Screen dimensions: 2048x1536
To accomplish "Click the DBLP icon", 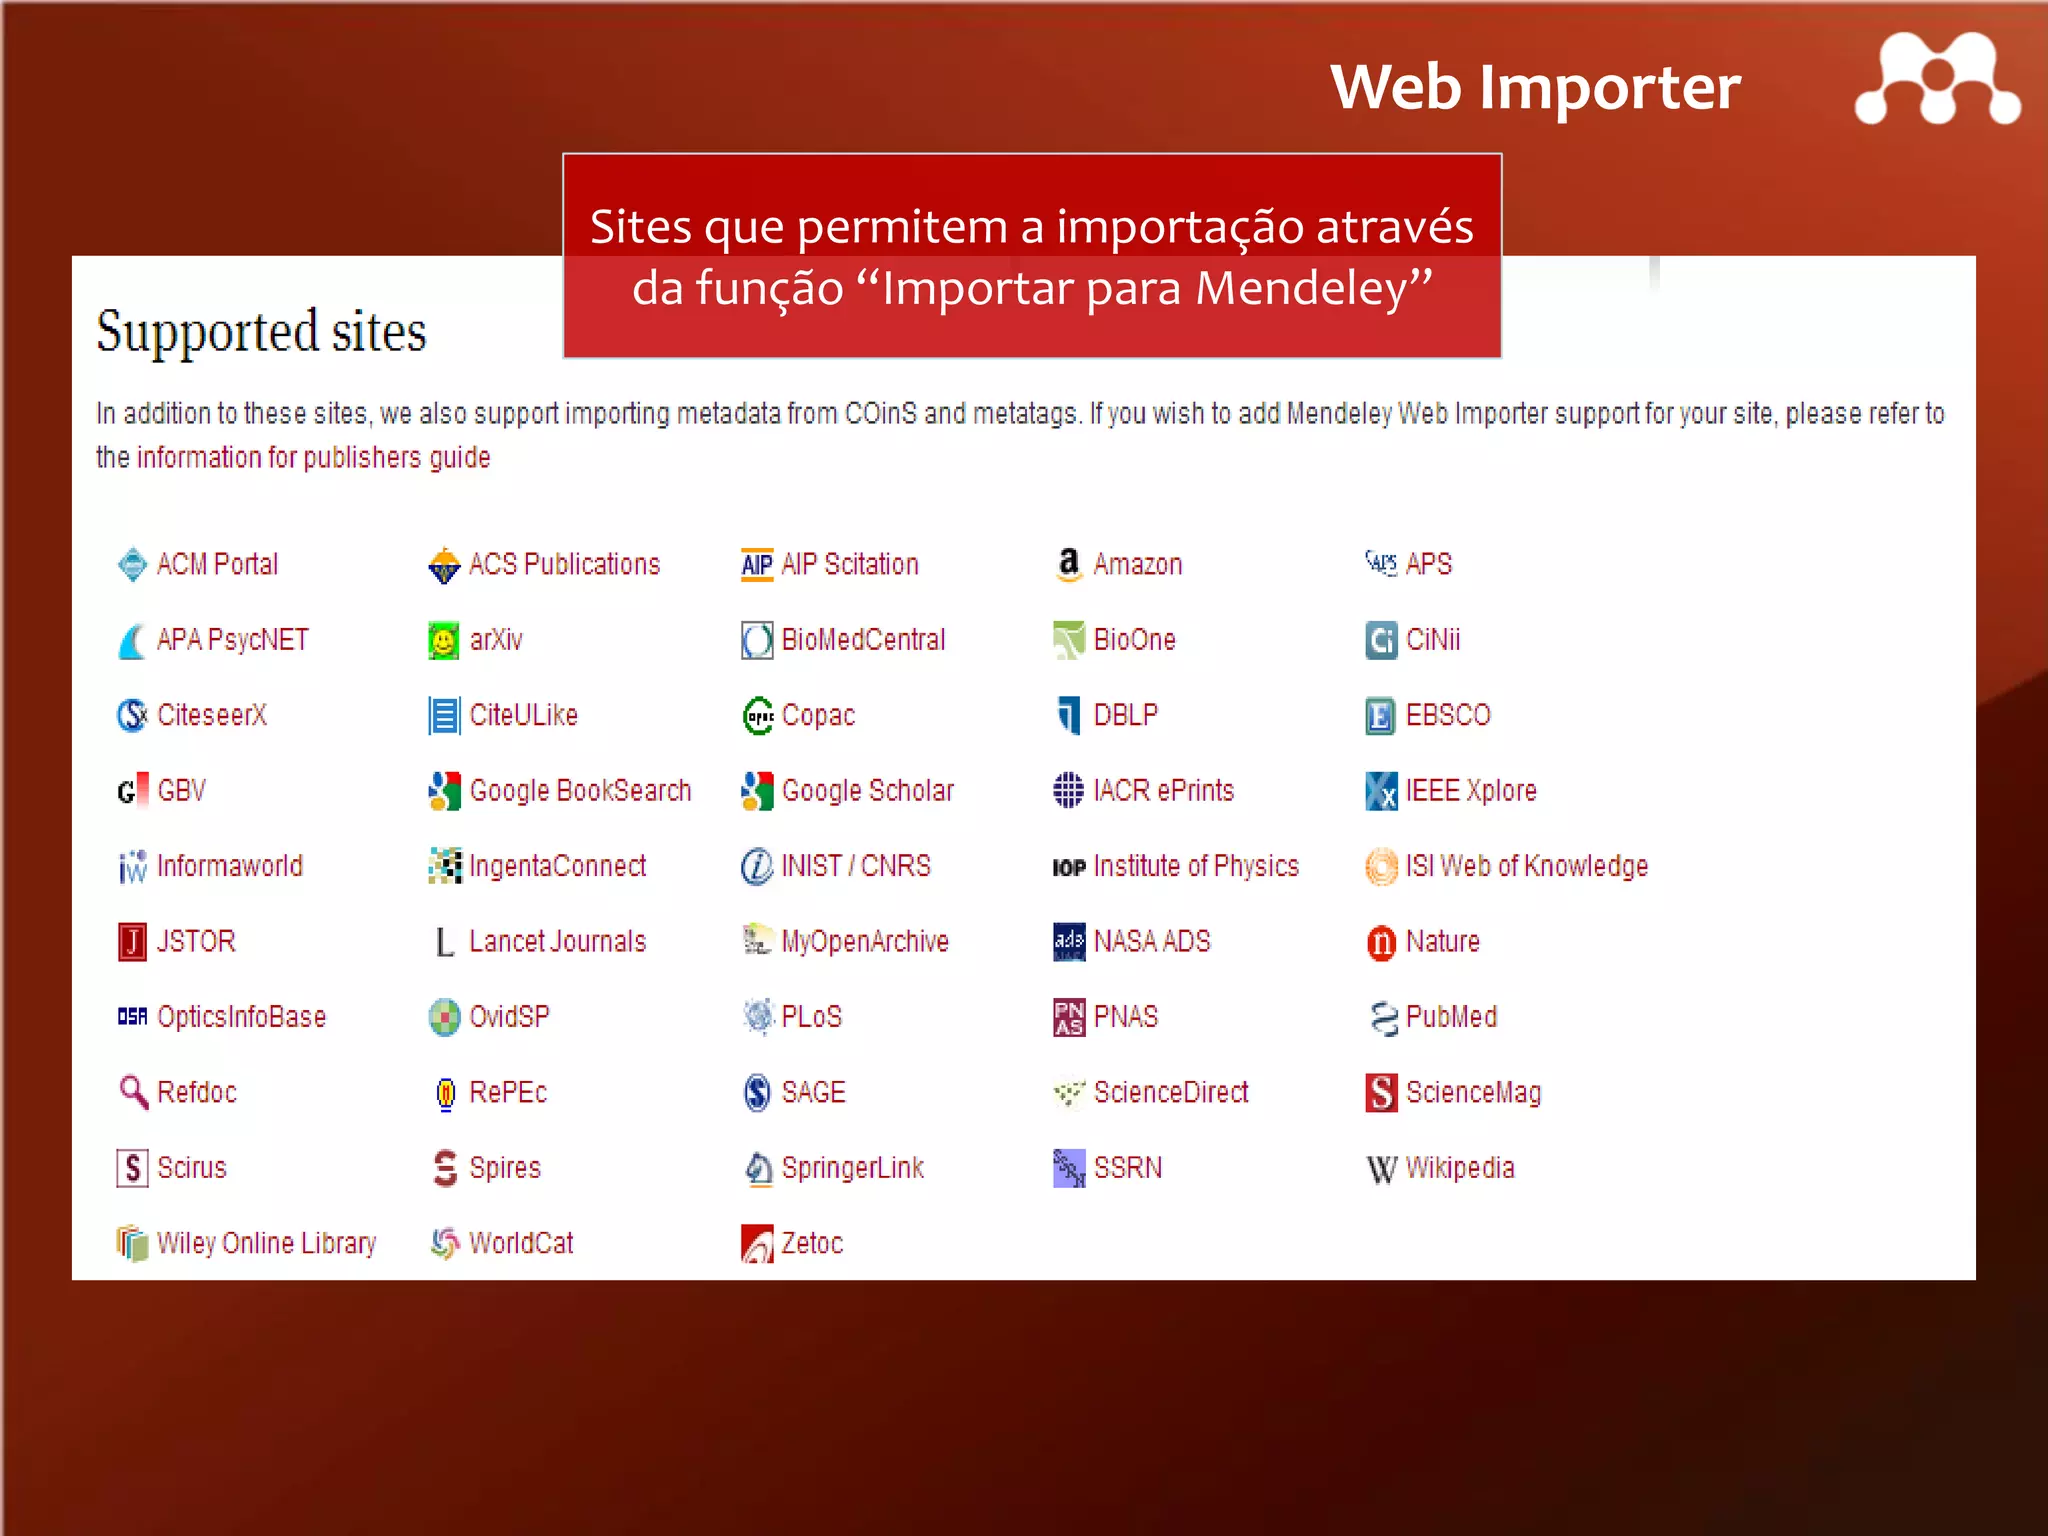I will (1069, 716).
